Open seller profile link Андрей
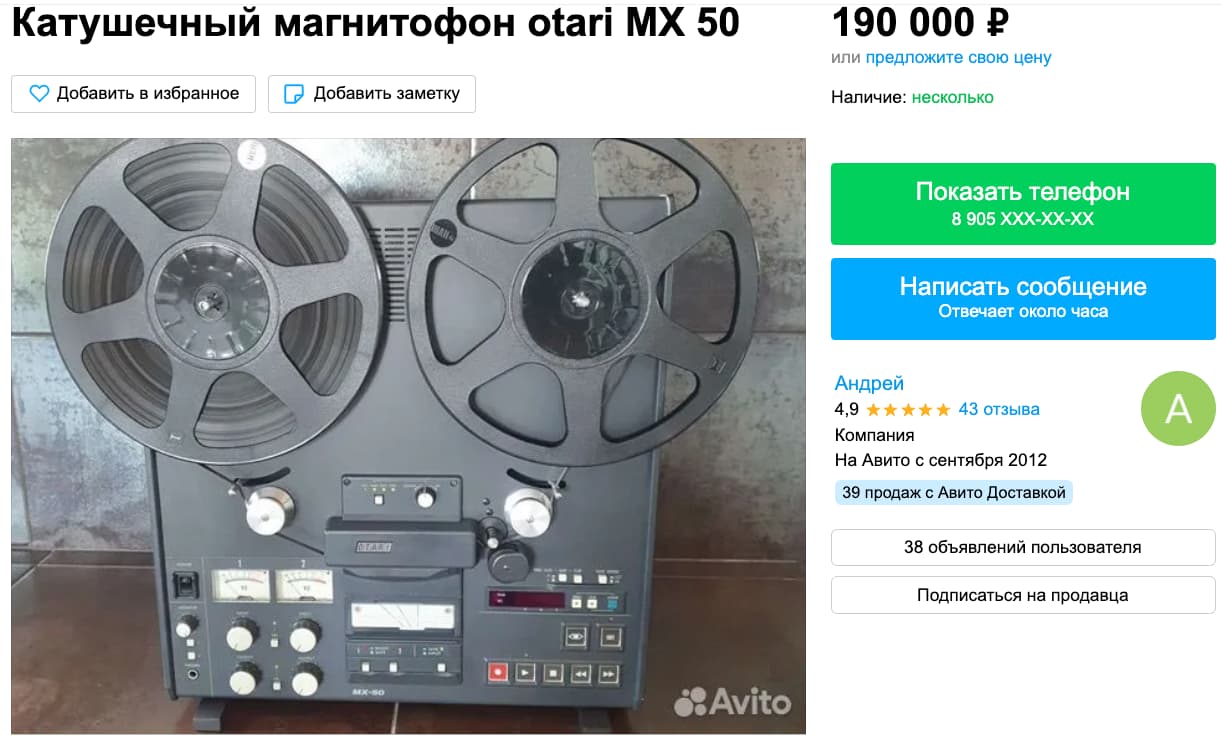Viewport: 1222px width, 749px height. click(x=869, y=383)
